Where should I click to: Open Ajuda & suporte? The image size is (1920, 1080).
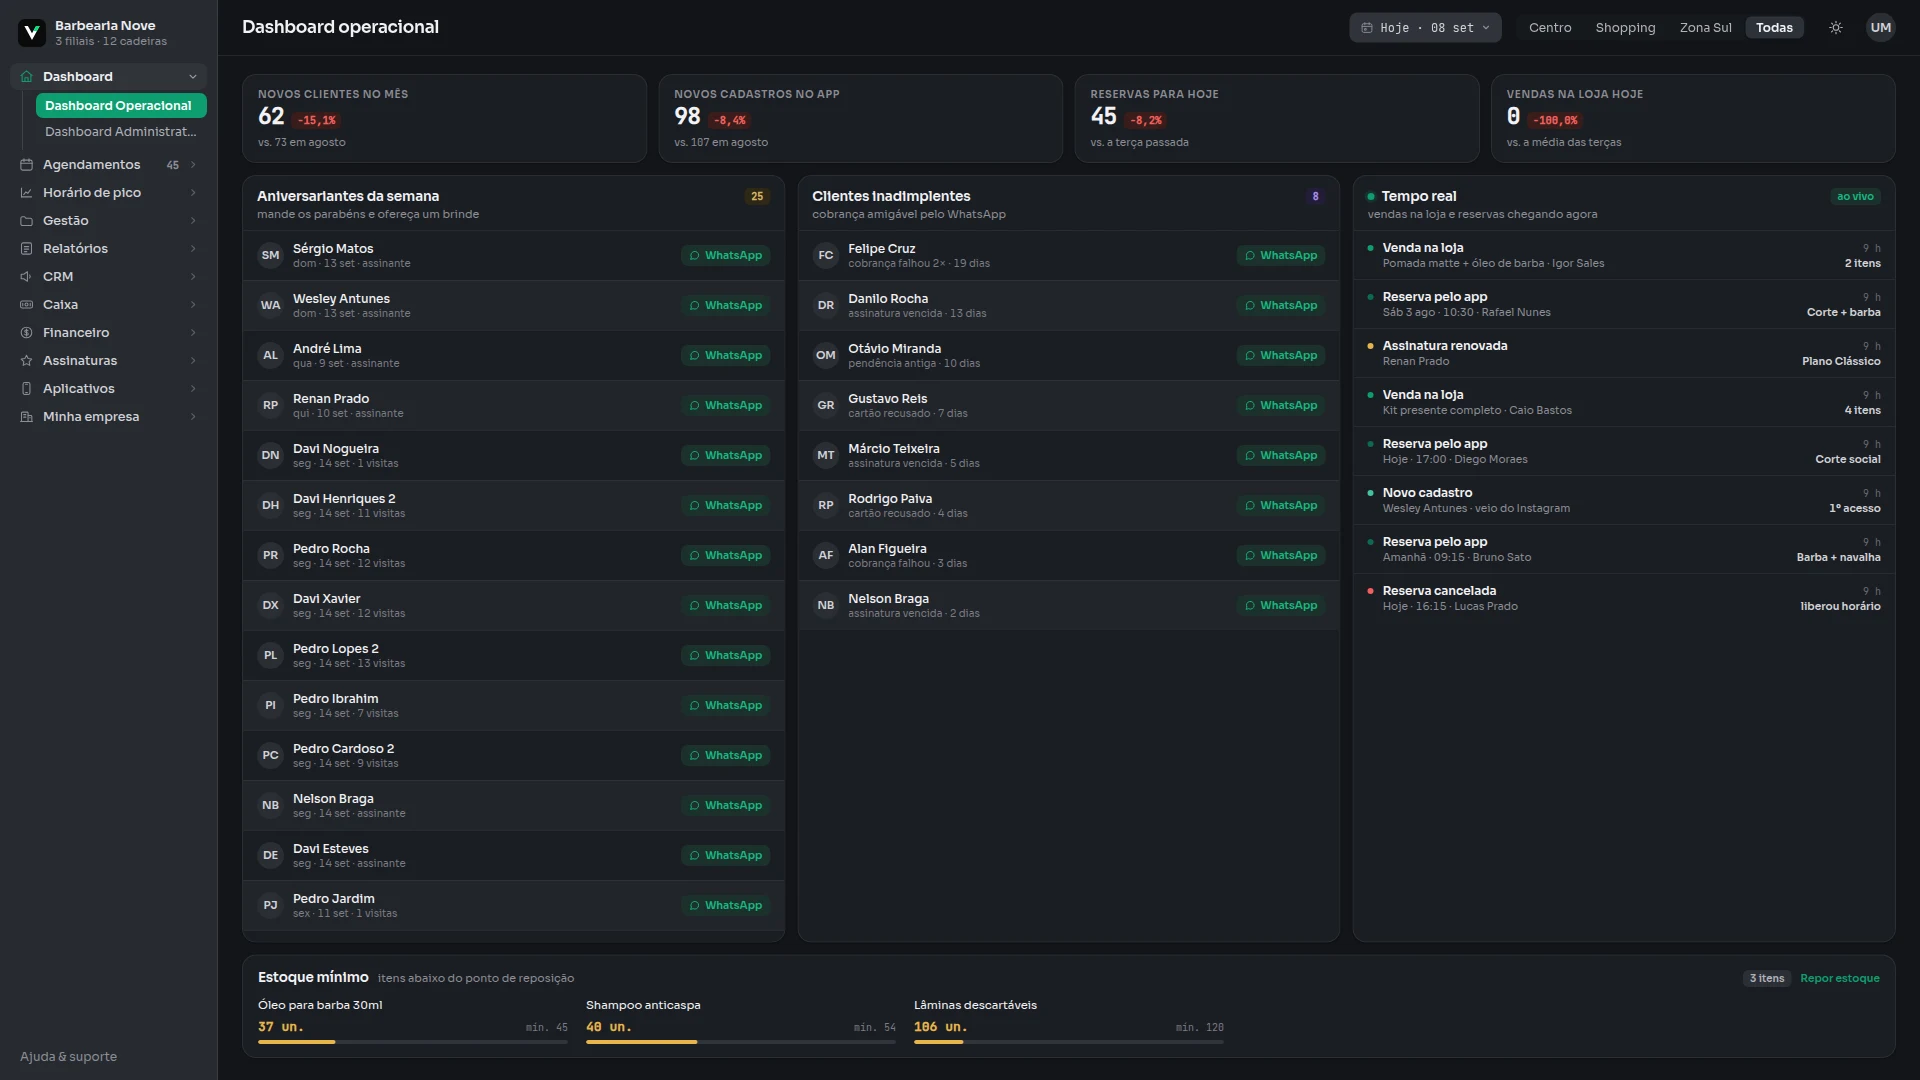tap(68, 1057)
